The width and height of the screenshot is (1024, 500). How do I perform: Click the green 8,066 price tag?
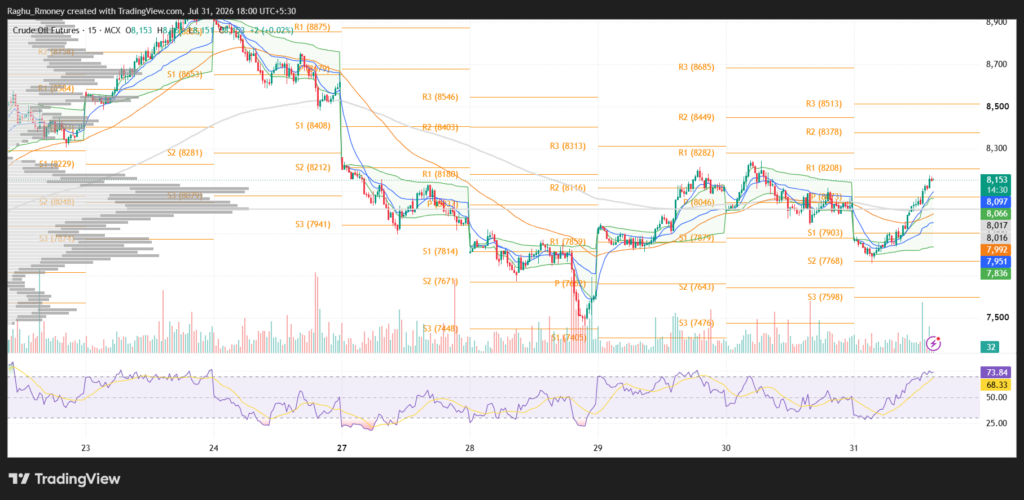(x=996, y=214)
